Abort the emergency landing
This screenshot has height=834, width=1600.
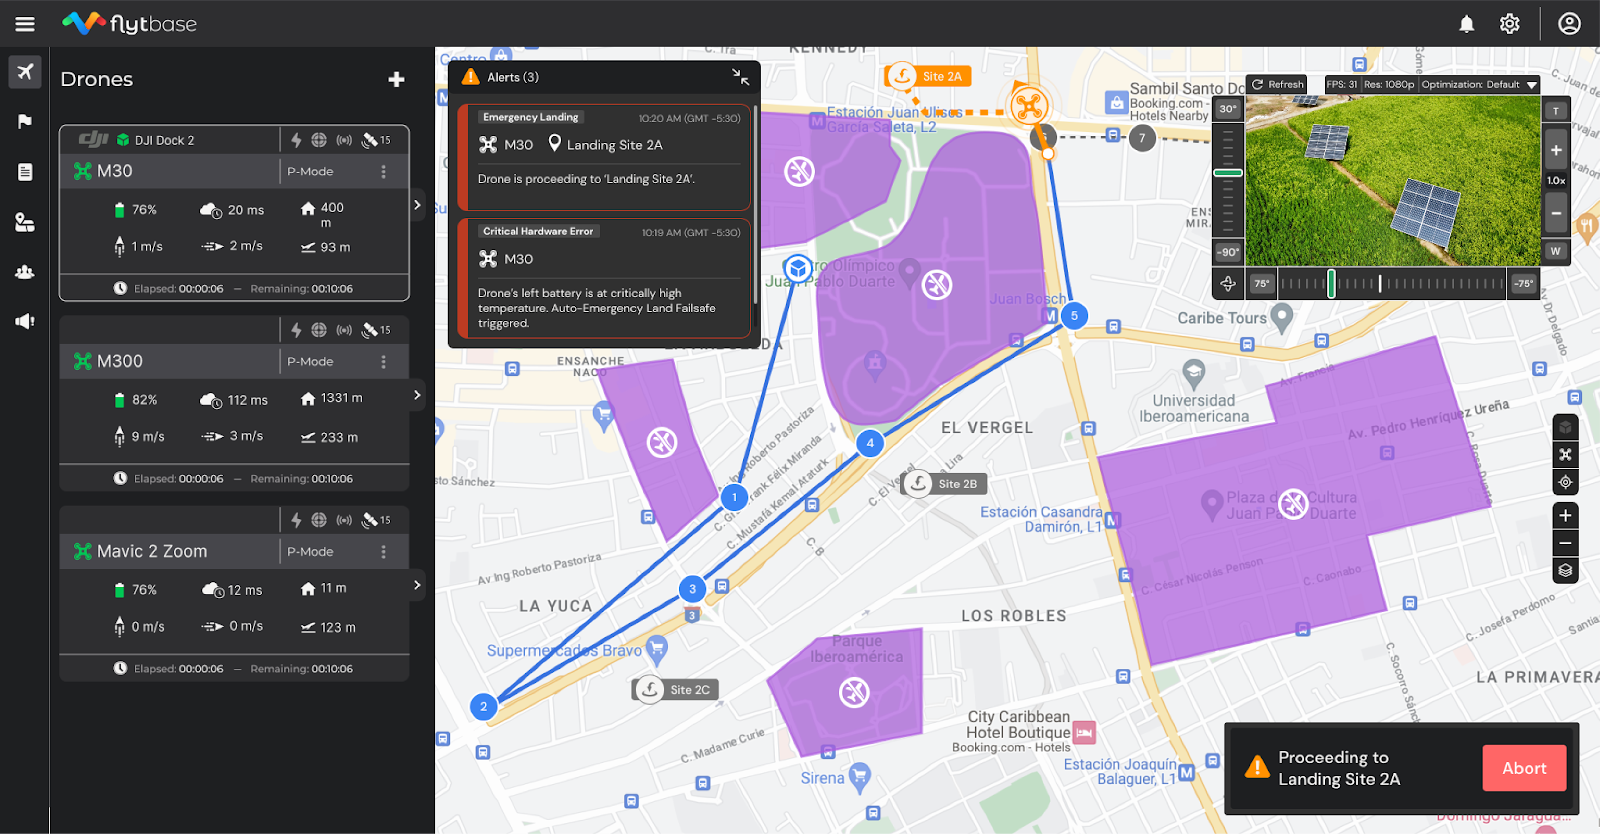1524,768
